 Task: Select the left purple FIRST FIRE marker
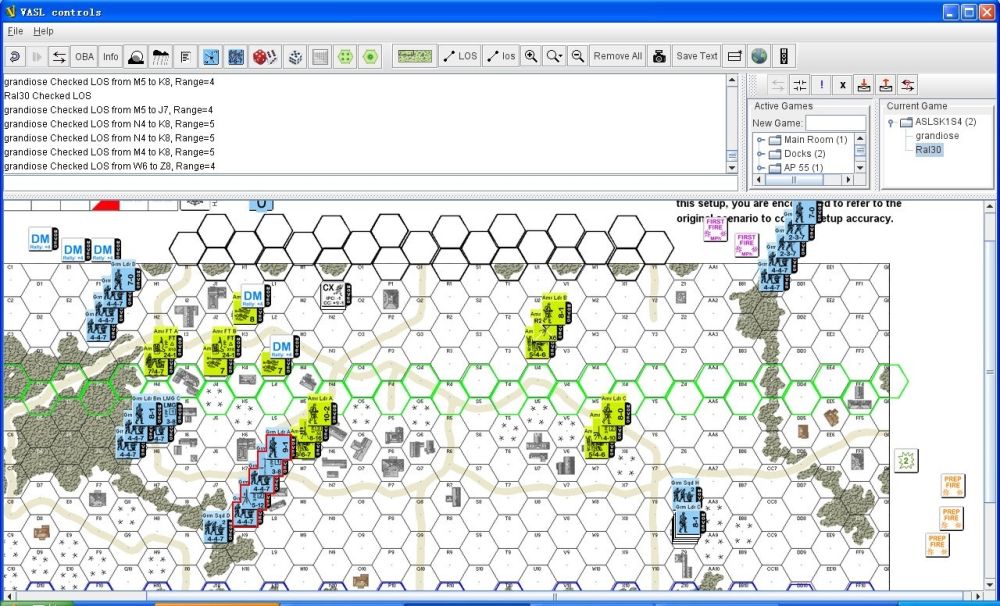[x=716, y=229]
